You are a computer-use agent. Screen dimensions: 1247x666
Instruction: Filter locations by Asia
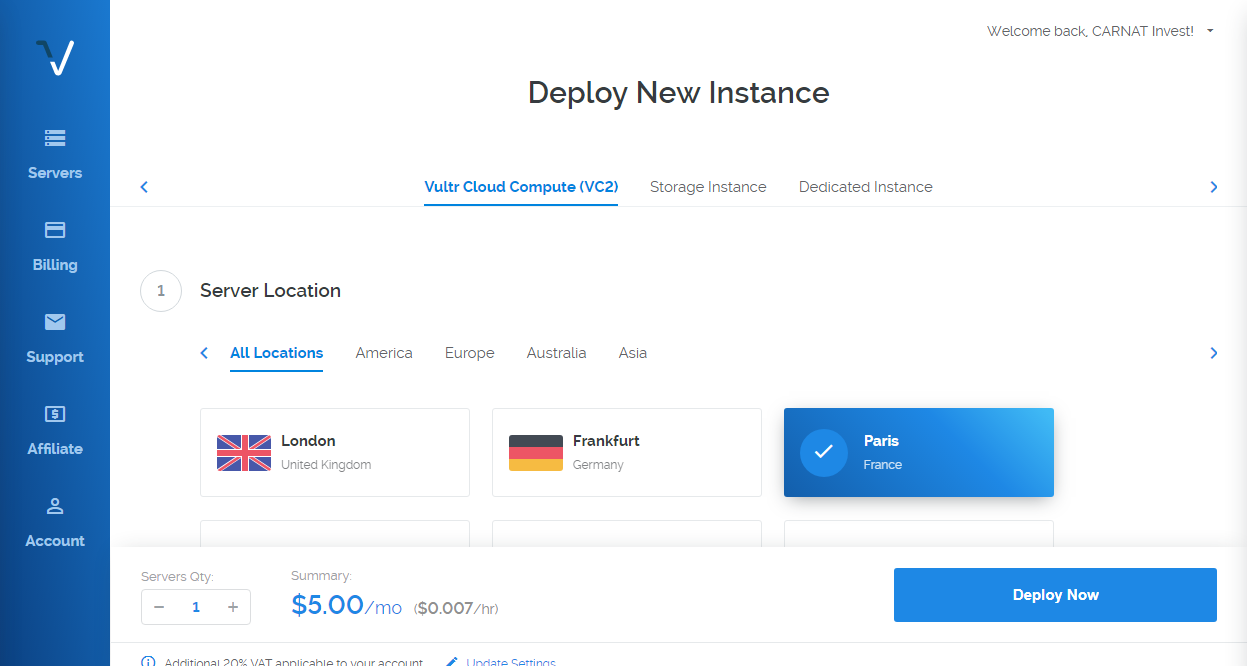point(633,353)
